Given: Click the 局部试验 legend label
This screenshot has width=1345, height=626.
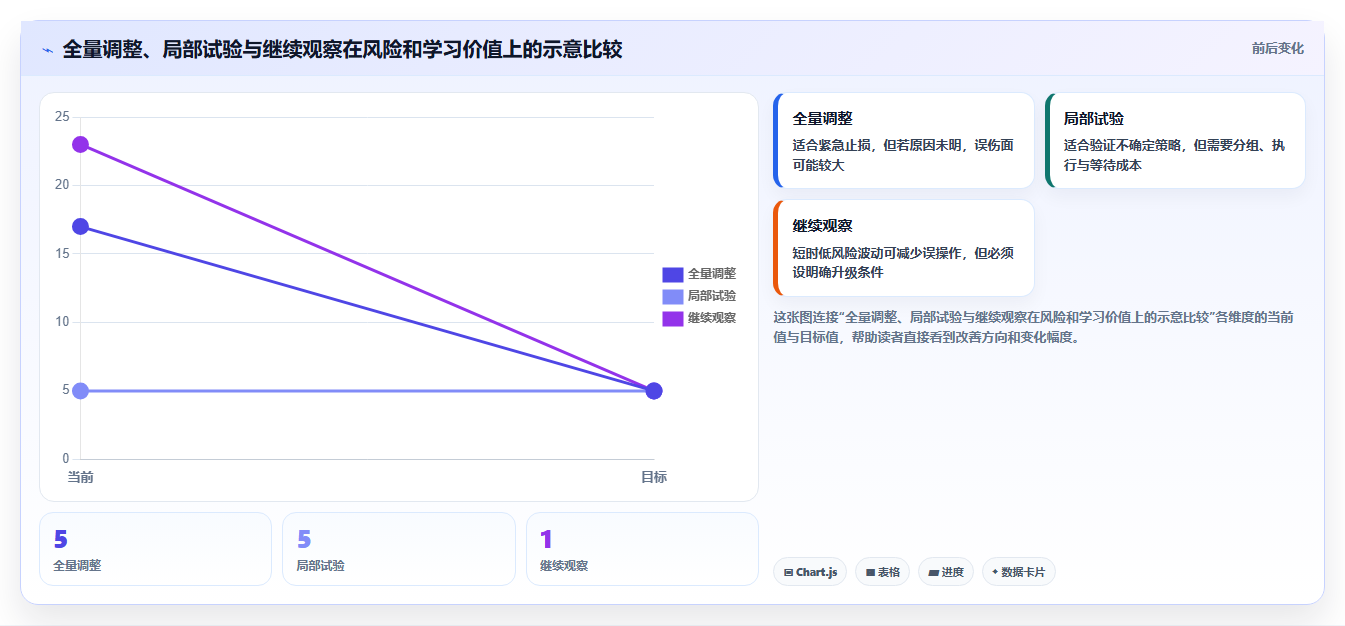Looking at the screenshot, I should (x=712, y=296).
